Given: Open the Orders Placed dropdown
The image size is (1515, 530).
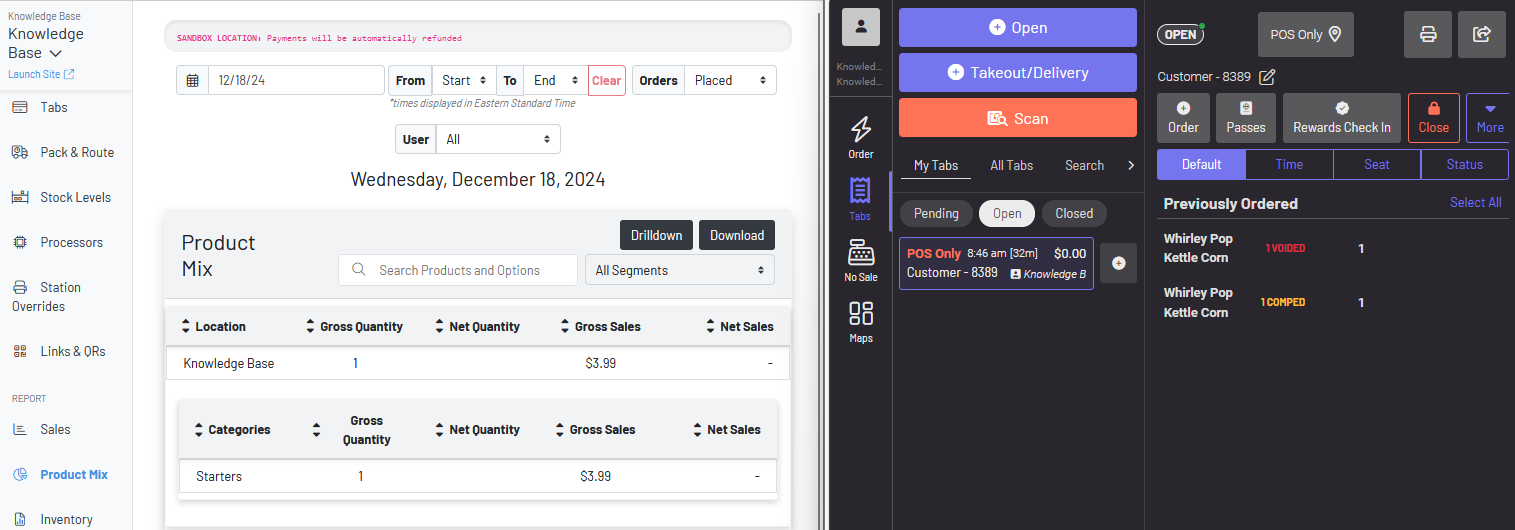Looking at the screenshot, I should (729, 80).
